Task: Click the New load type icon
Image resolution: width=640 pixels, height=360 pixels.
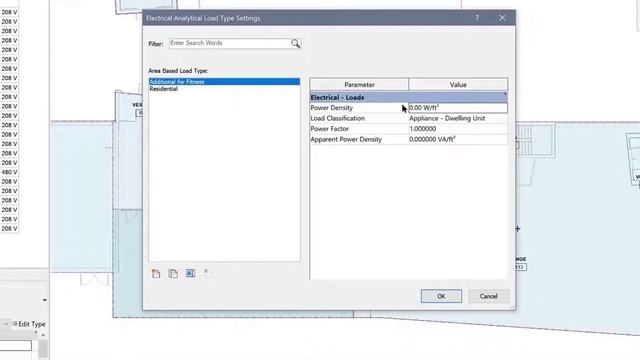Action: pyautogui.click(x=156, y=273)
